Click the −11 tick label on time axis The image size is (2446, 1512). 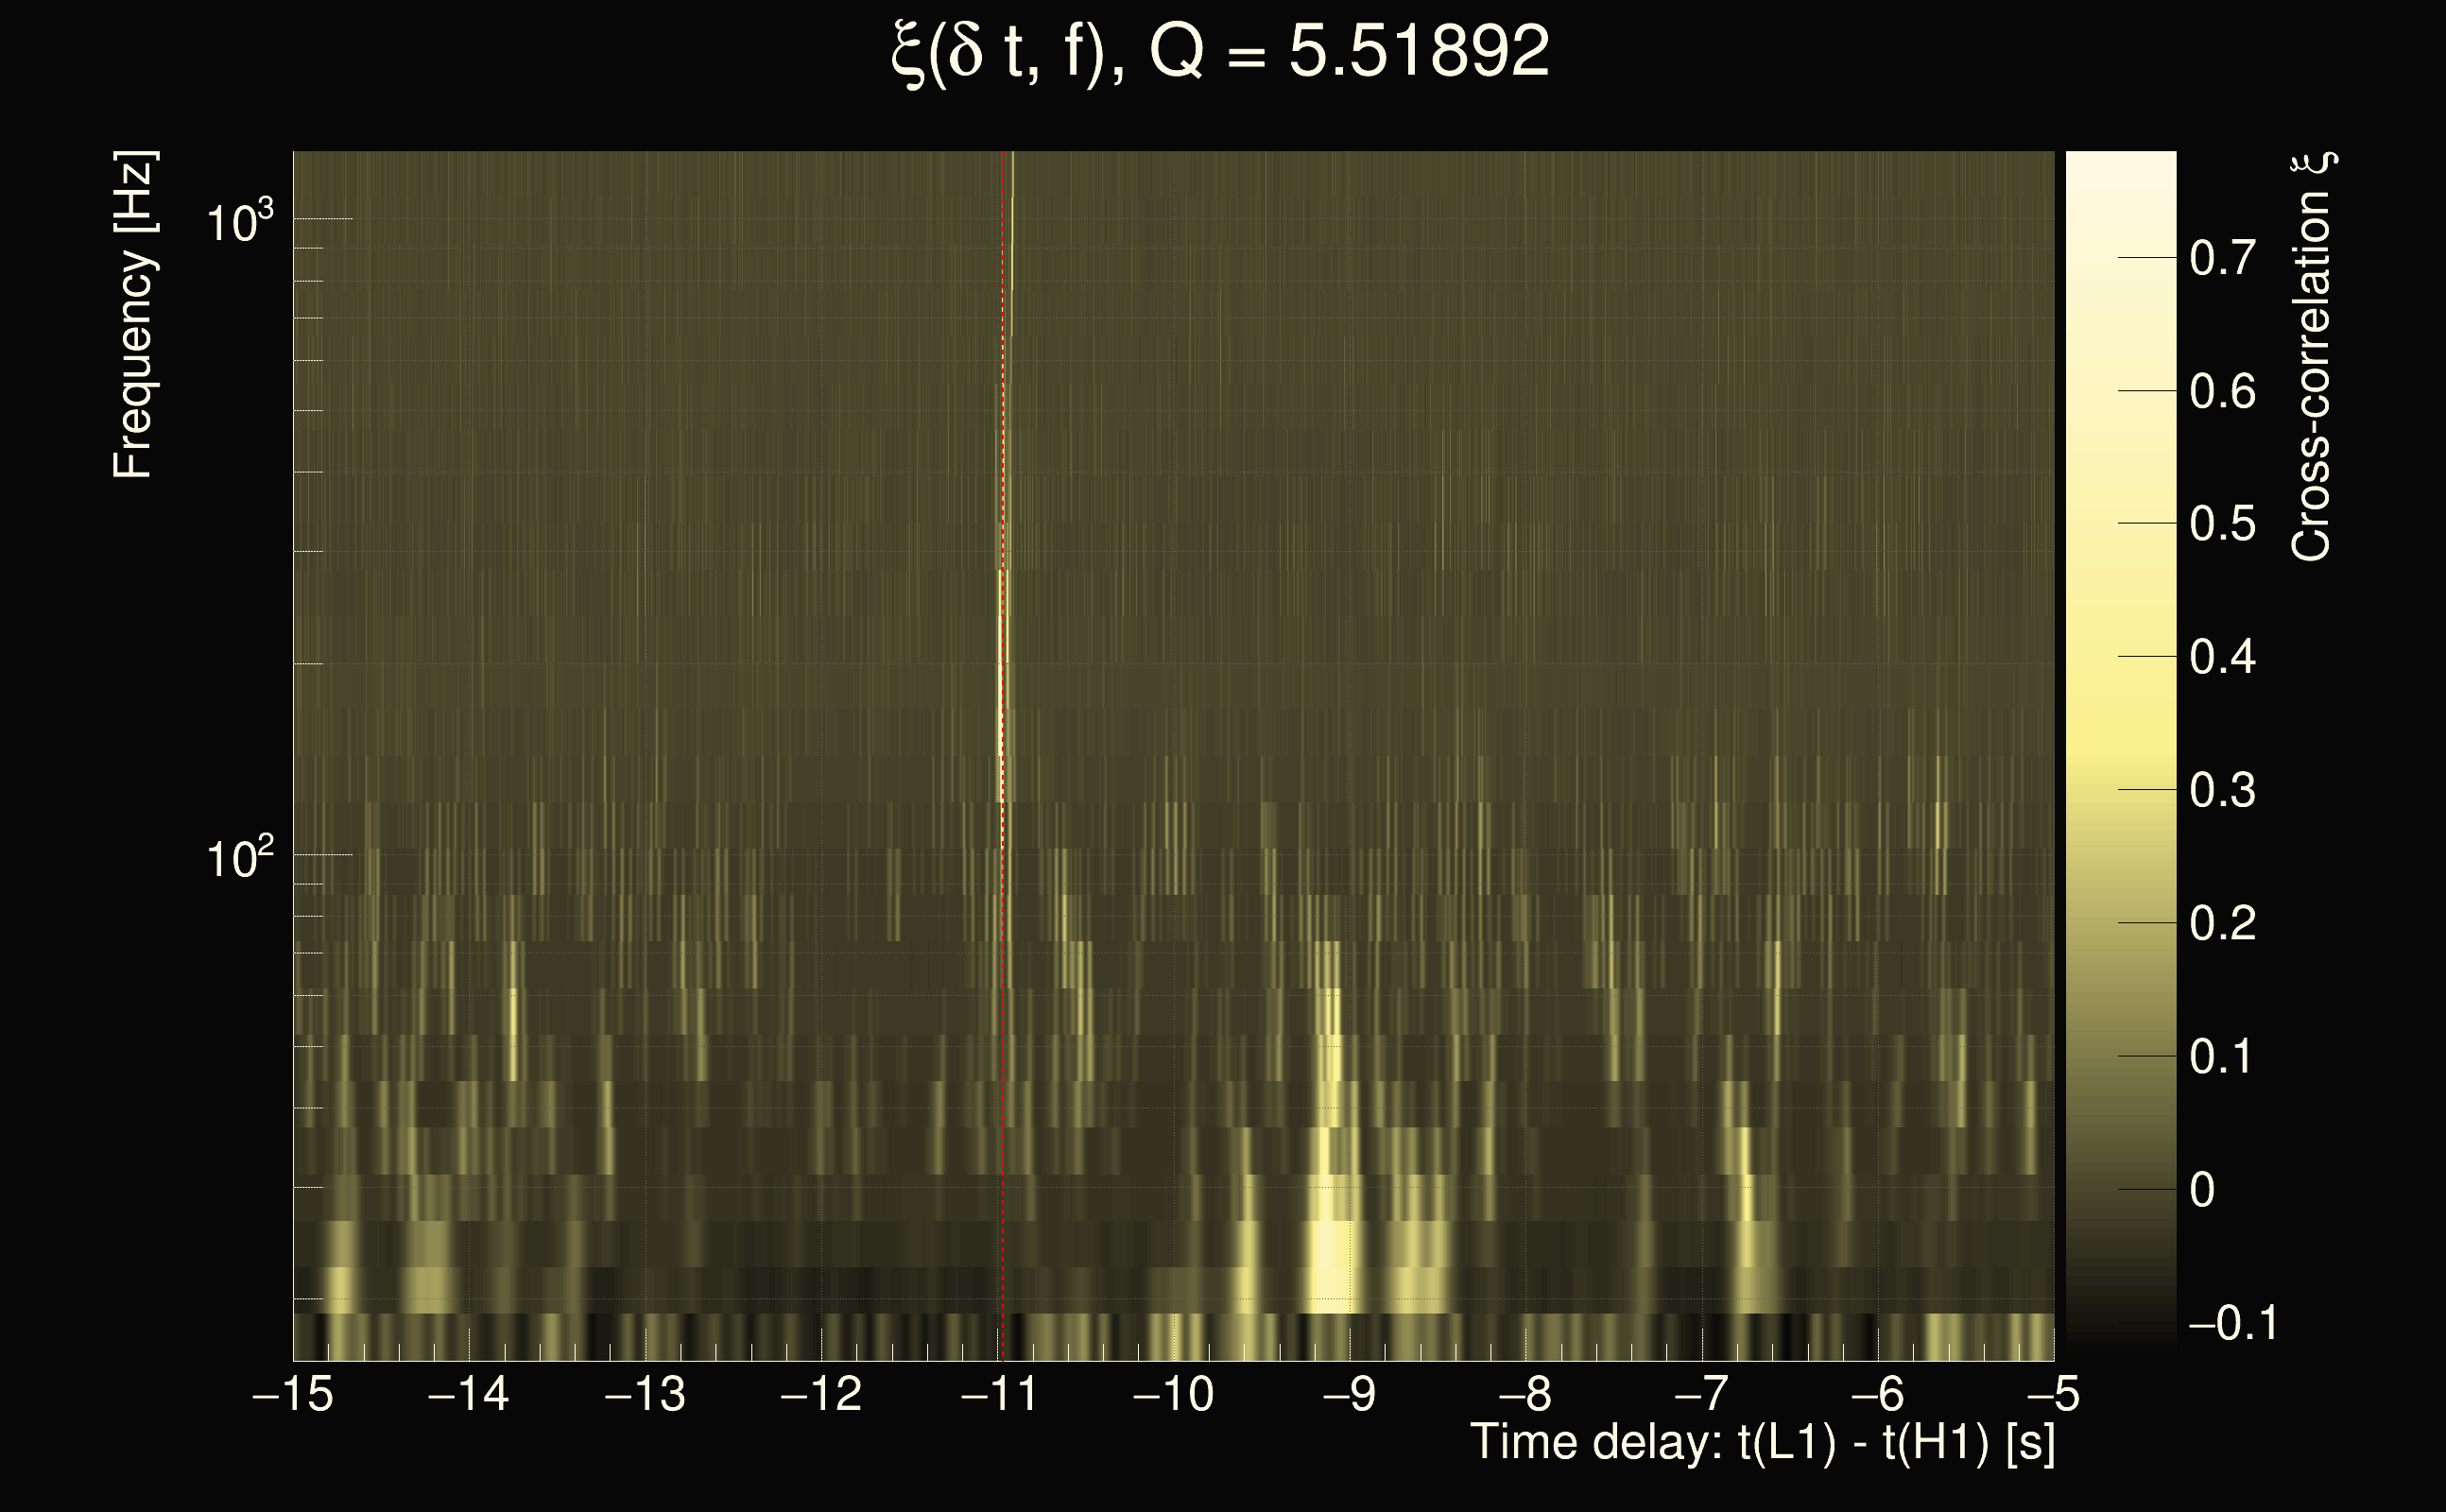point(1000,1394)
